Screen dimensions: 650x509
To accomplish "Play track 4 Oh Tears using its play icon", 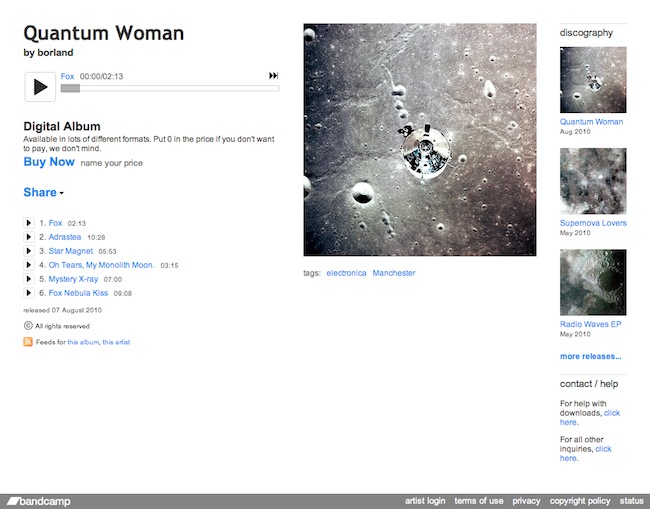I will [x=29, y=265].
